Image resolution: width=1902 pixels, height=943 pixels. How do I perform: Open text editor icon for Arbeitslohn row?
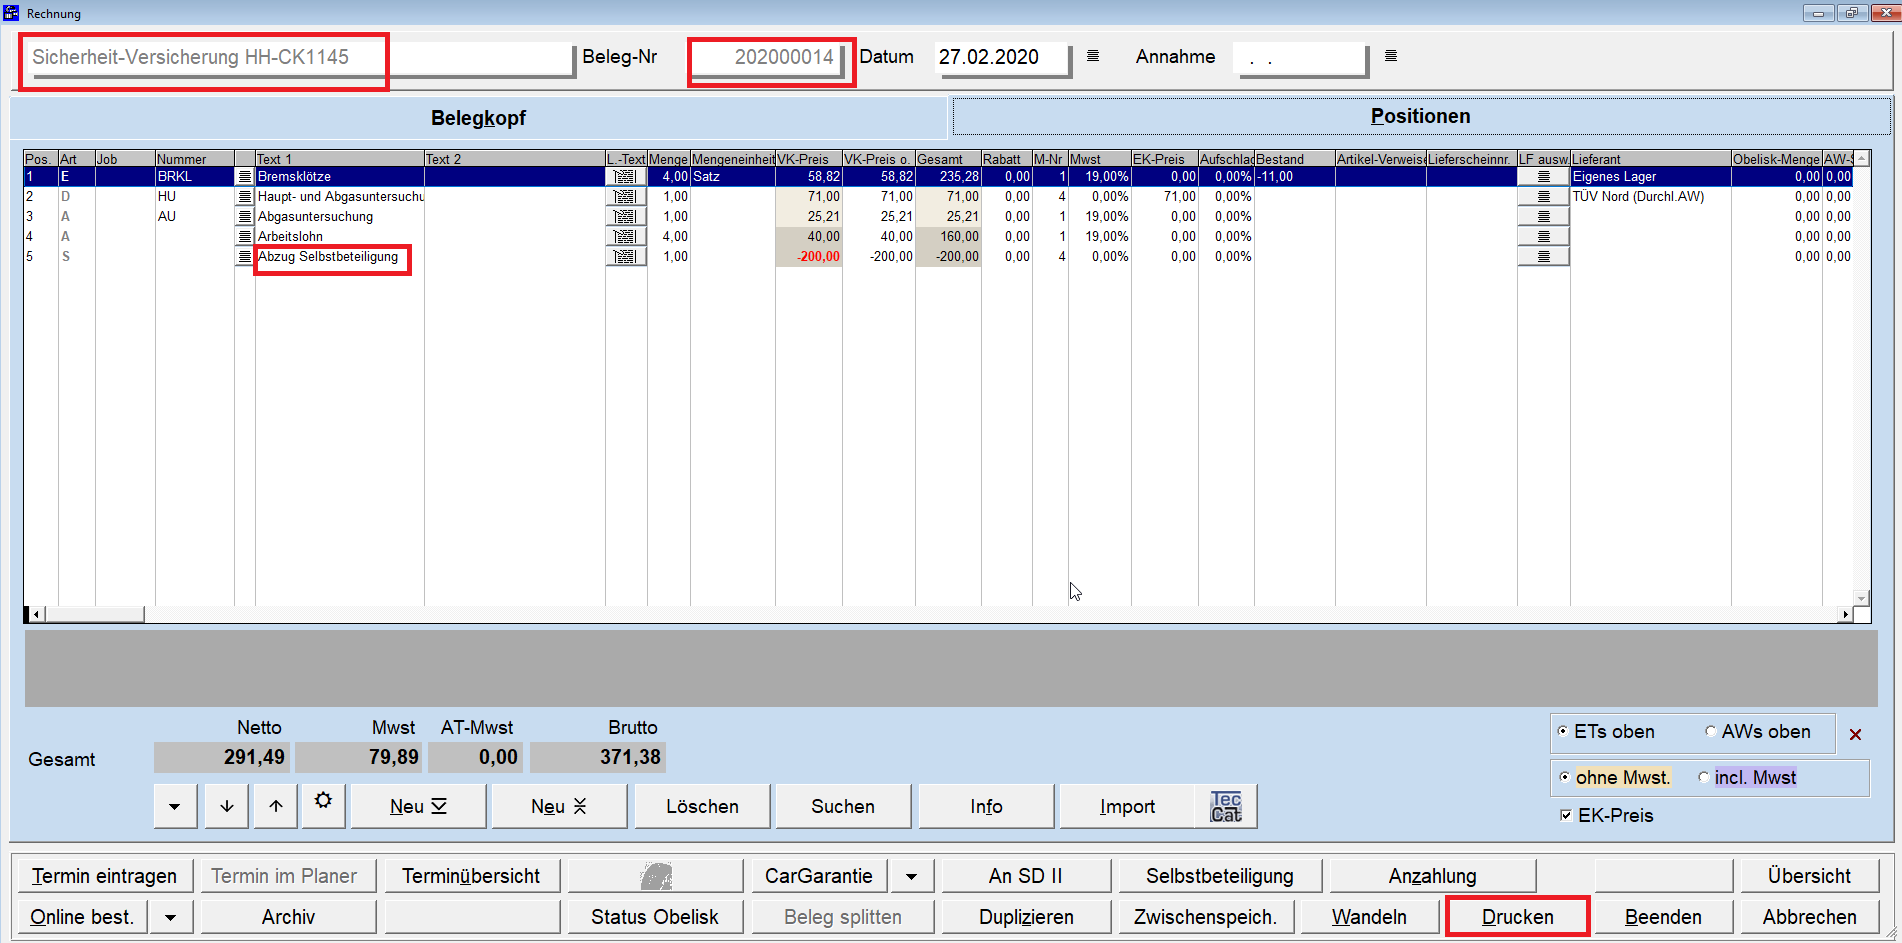coord(245,237)
